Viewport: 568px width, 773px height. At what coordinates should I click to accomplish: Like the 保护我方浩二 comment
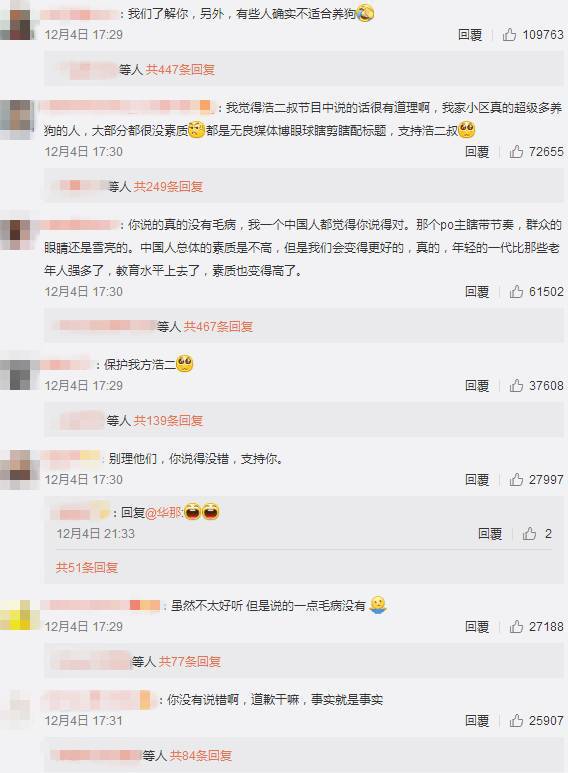point(516,385)
